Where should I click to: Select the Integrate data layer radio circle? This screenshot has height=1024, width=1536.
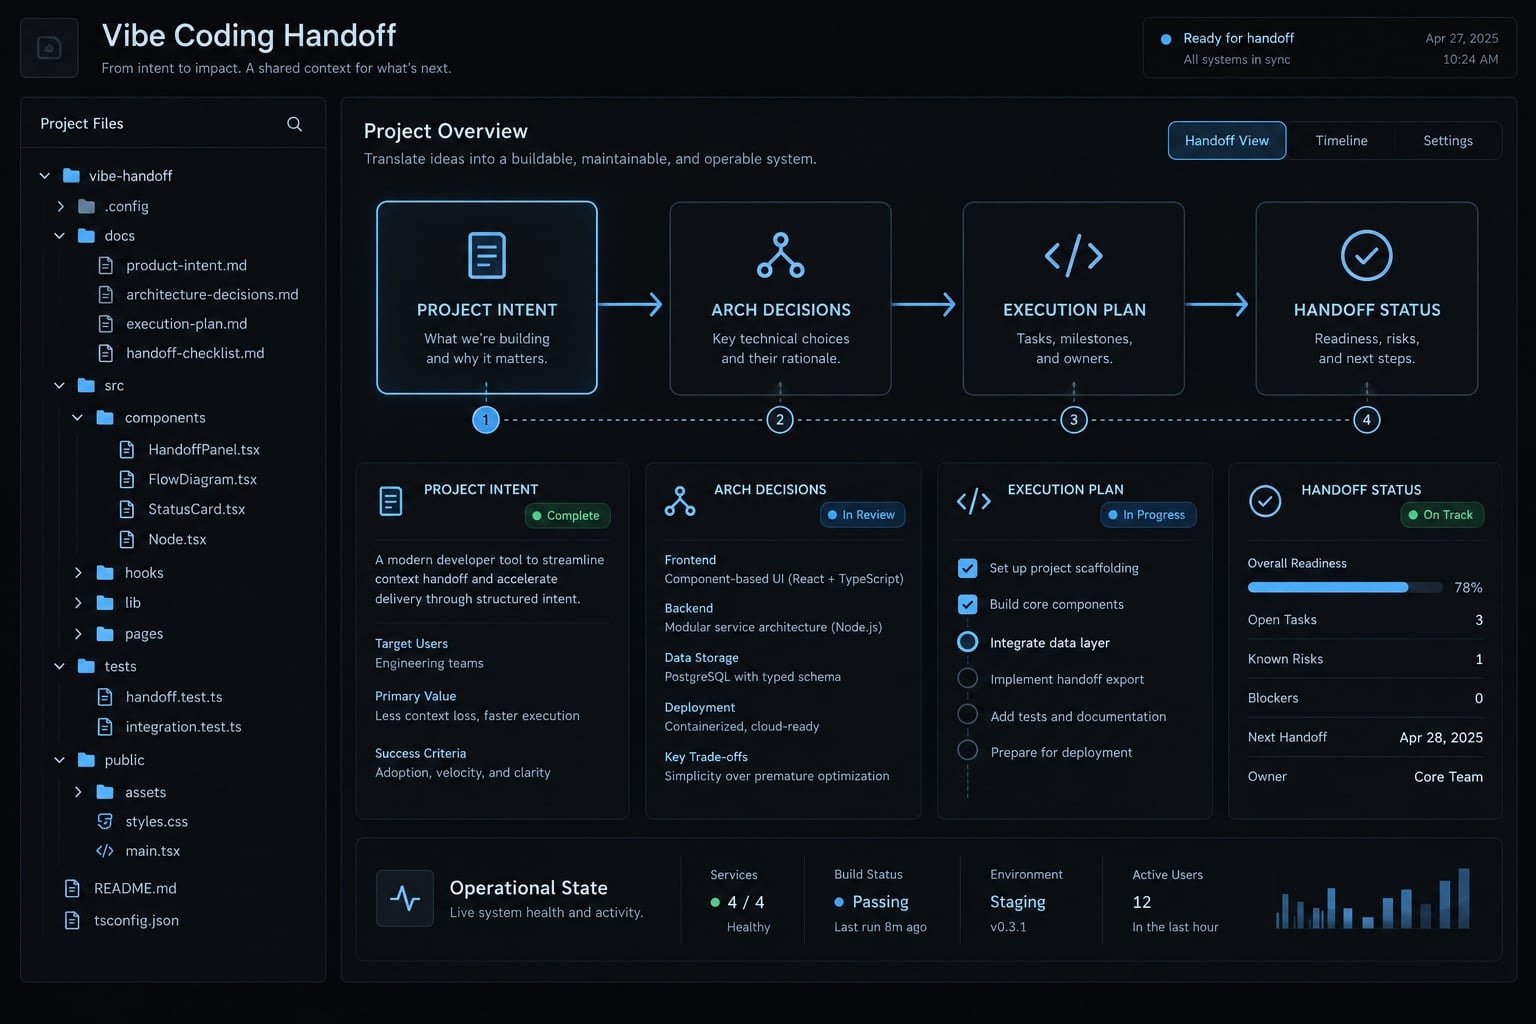[x=968, y=642]
